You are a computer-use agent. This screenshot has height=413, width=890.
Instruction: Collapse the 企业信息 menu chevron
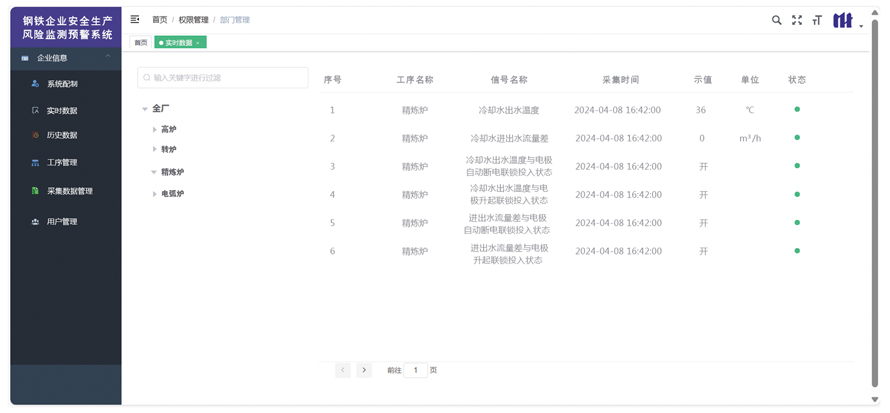pyautogui.click(x=108, y=56)
